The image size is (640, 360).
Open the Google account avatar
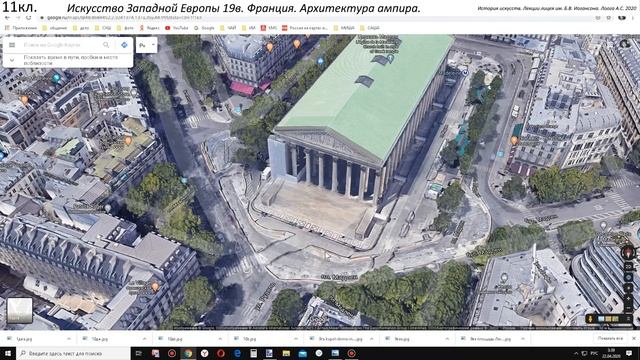625,44
